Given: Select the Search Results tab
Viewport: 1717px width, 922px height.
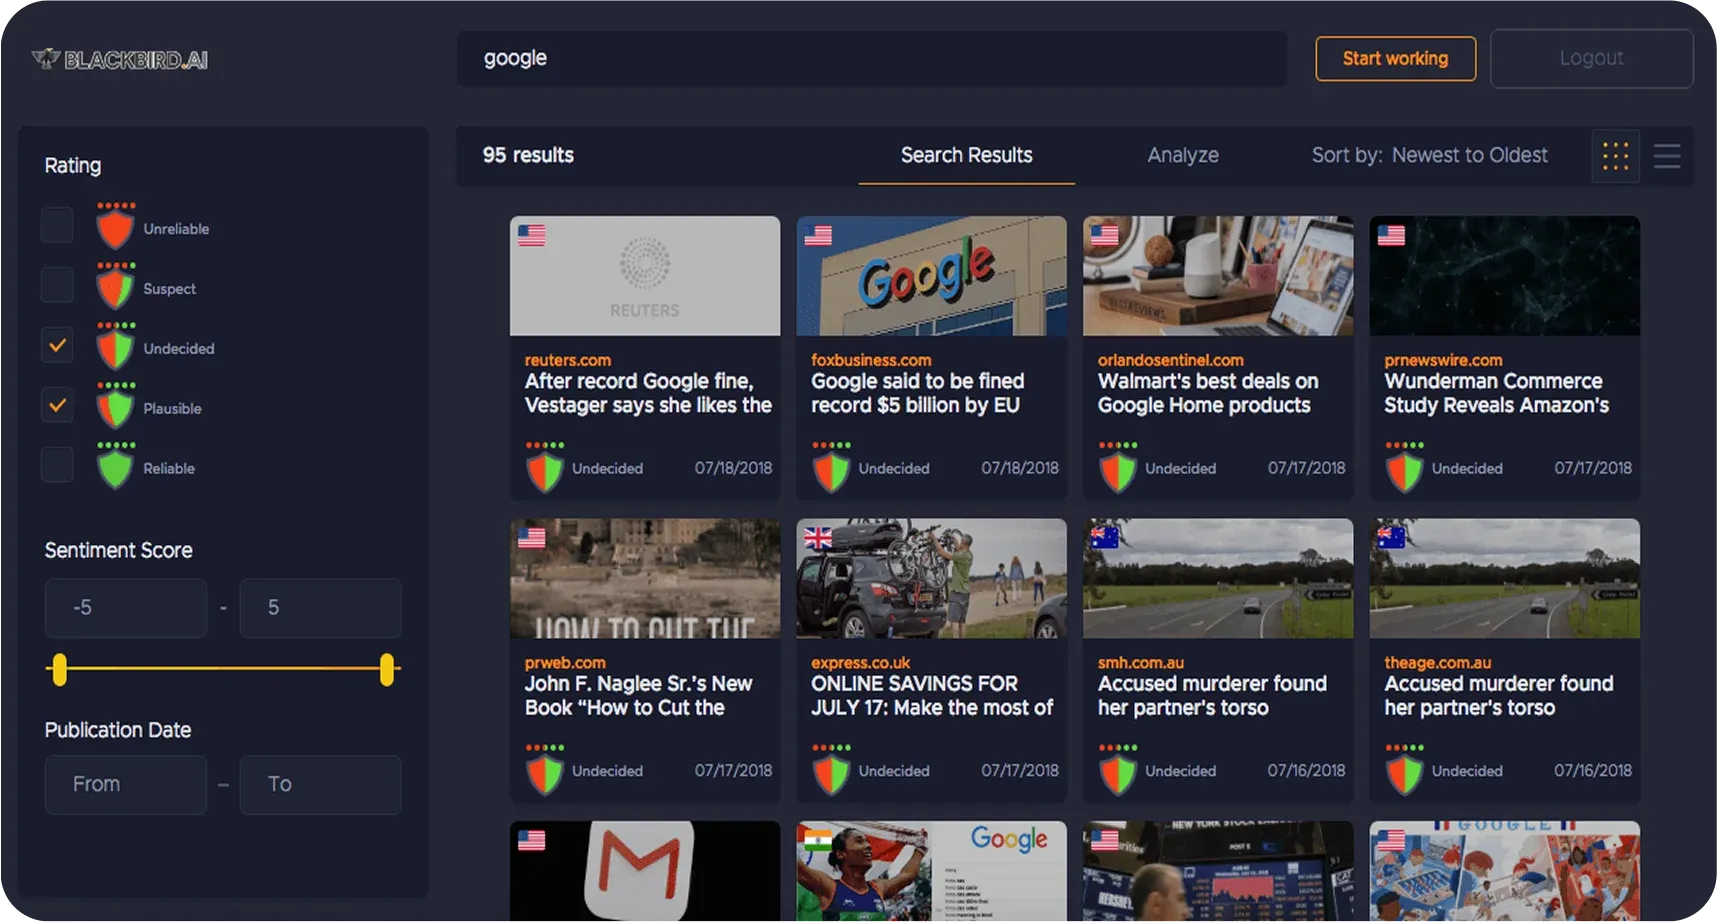Looking at the screenshot, I should (x=966, y=155).
